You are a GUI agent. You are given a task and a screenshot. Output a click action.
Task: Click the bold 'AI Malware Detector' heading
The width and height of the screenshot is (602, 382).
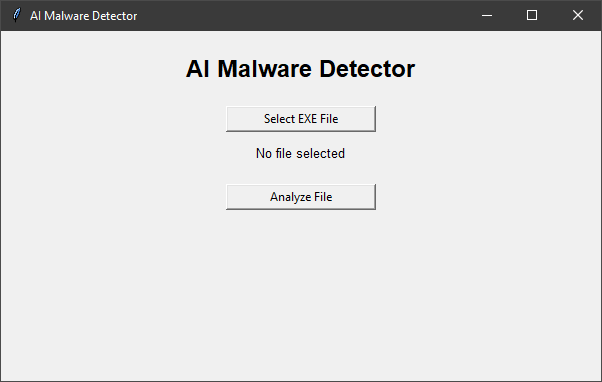coord(300,69)
